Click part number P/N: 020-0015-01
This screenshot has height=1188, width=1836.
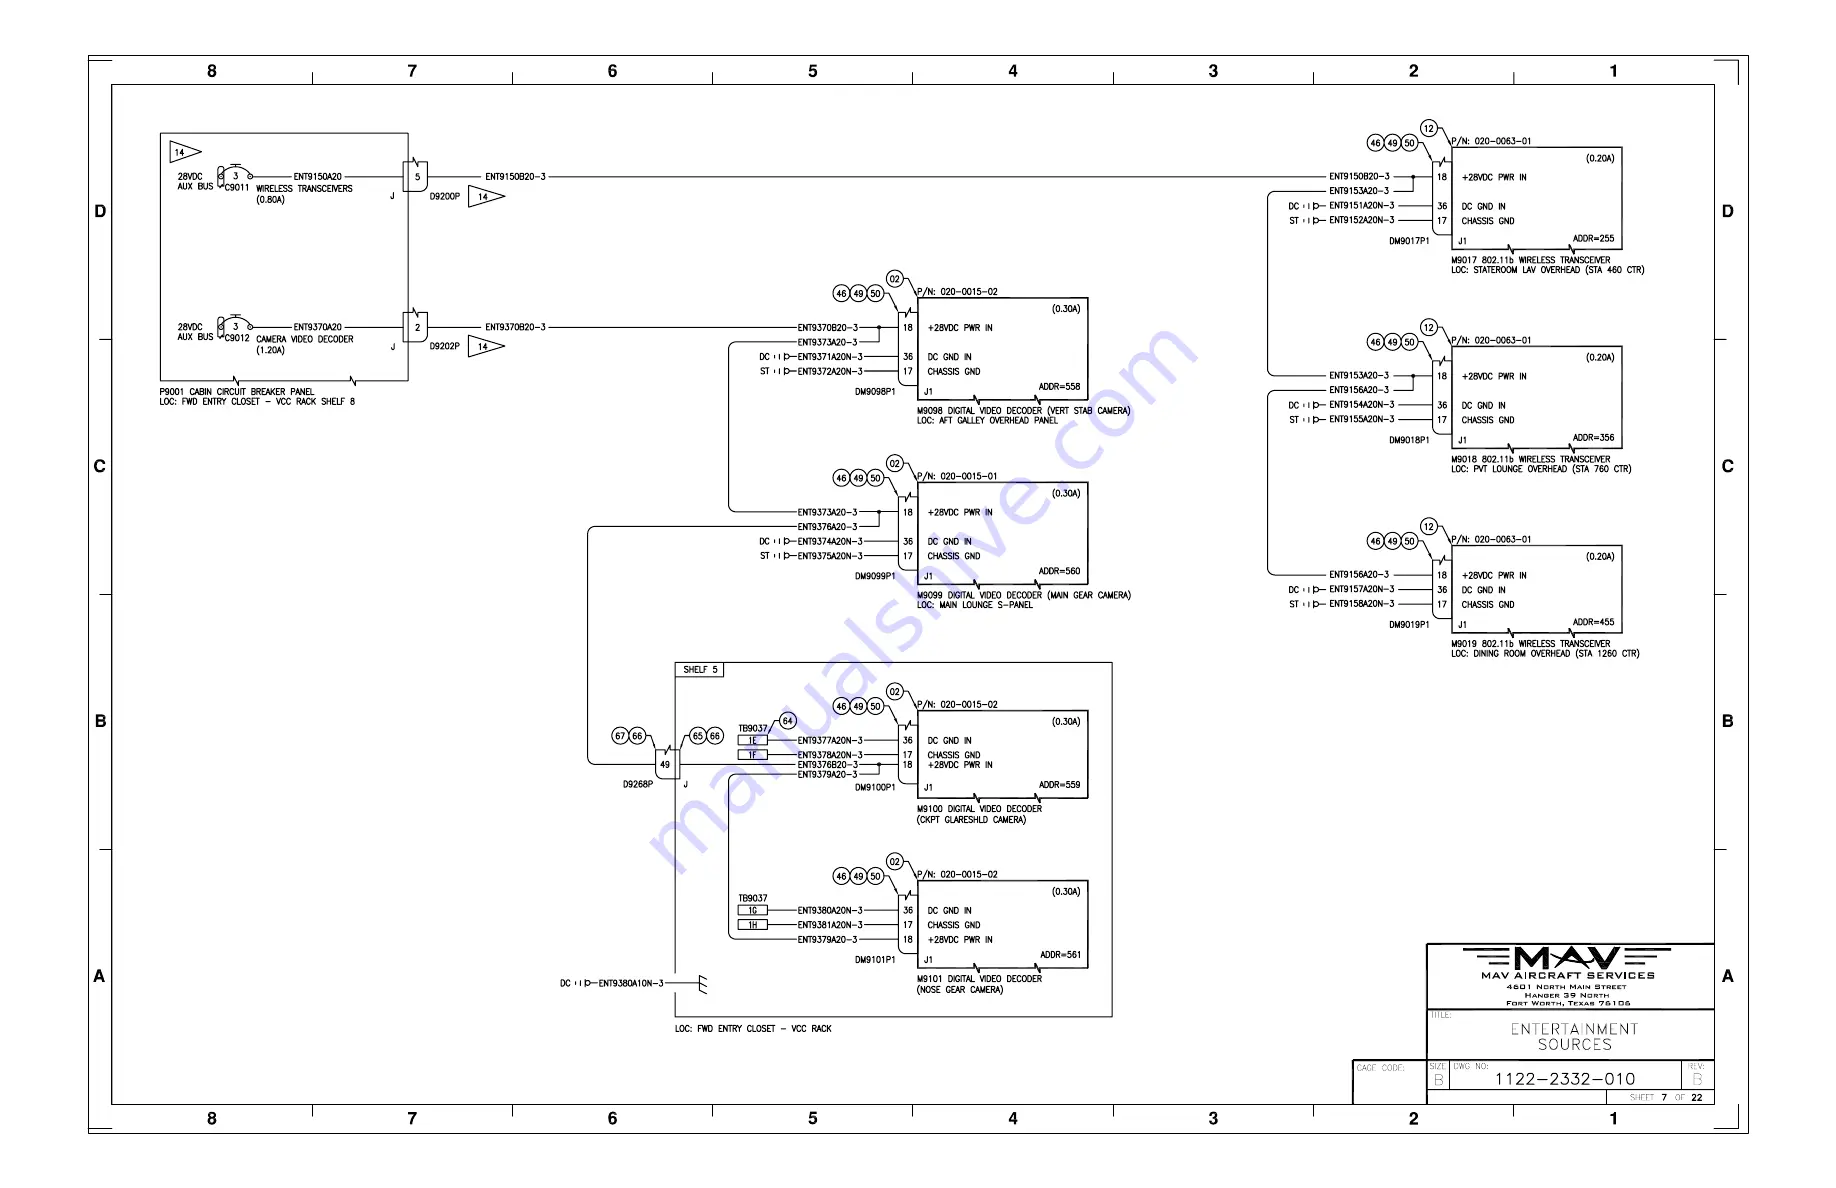[957, 477]
